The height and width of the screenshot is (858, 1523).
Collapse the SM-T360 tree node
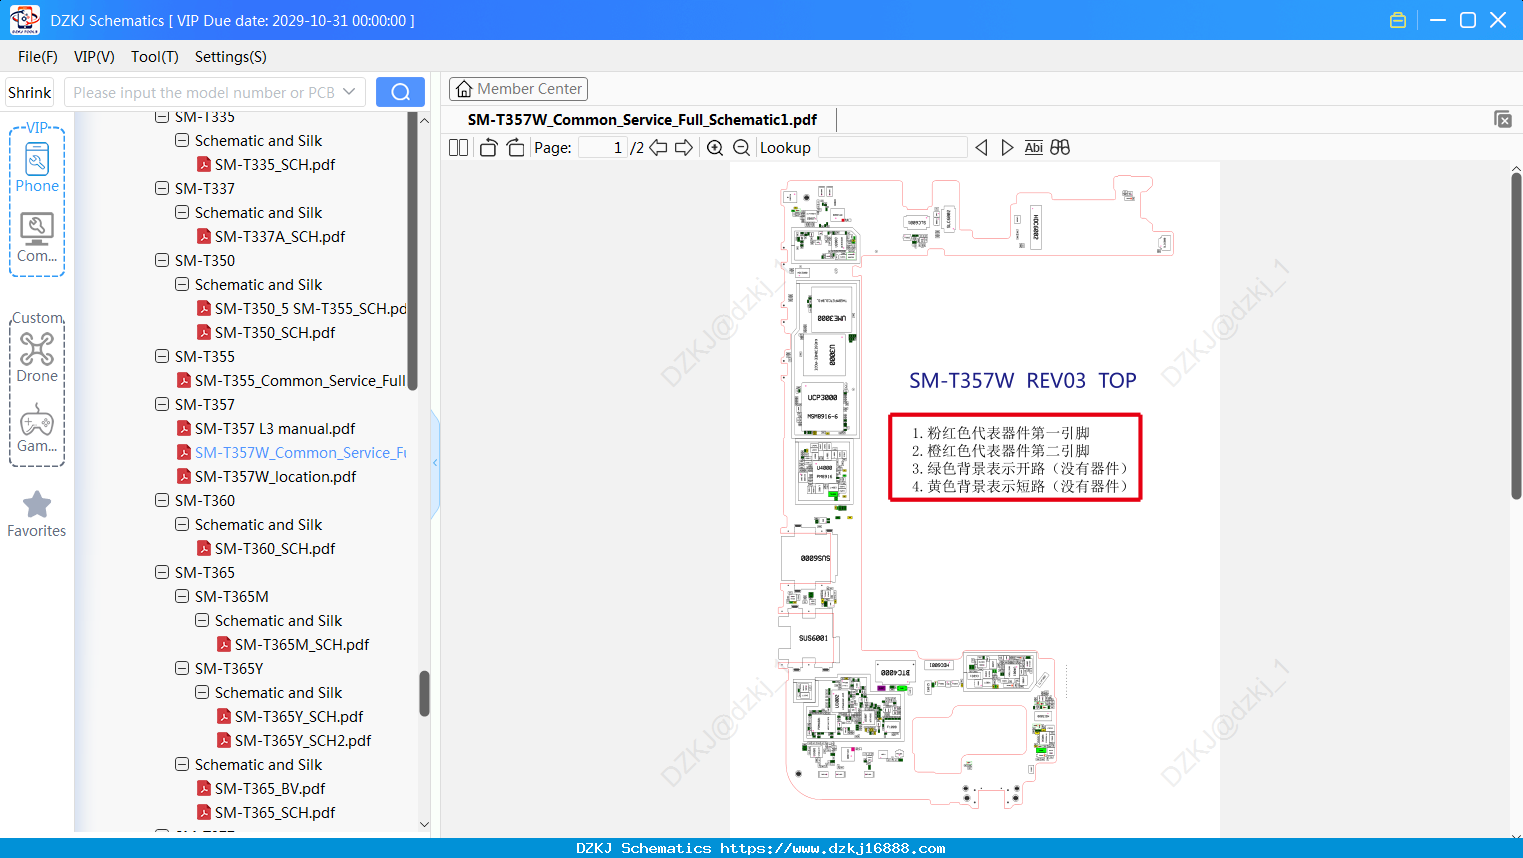tap(162, 500)
